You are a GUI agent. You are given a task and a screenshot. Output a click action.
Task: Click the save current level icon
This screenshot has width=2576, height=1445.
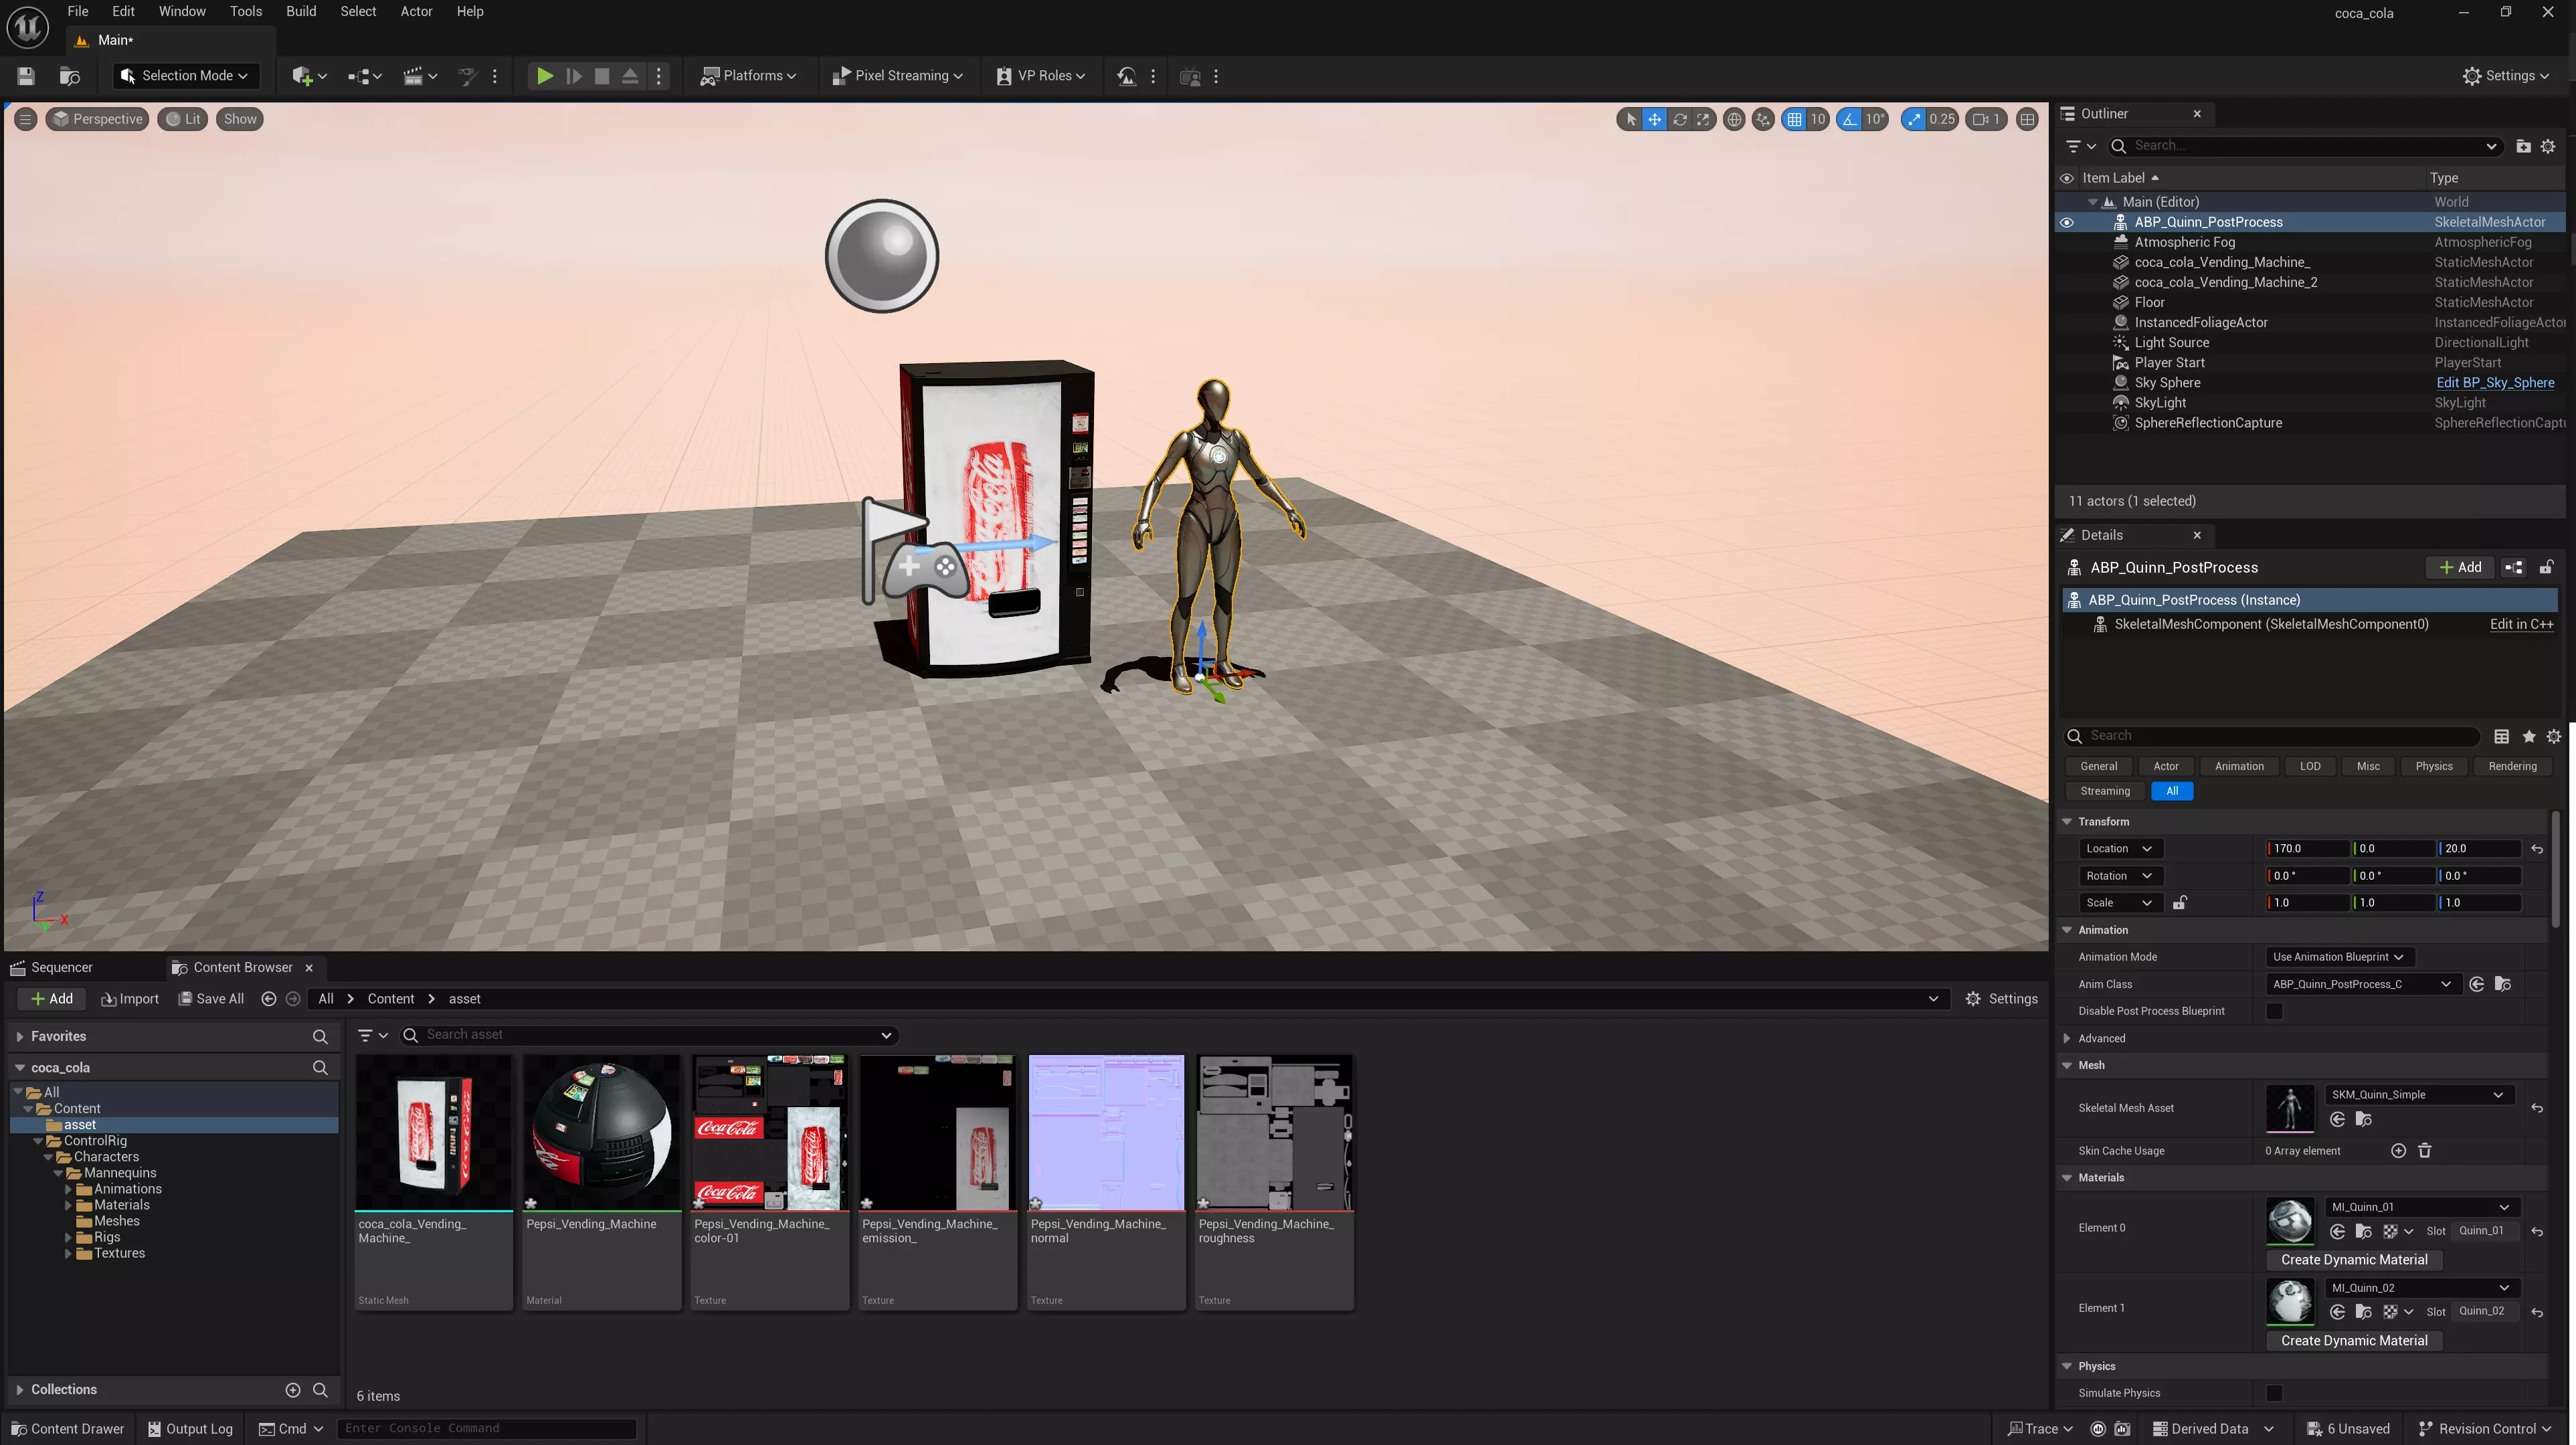[x=26, y=76]
